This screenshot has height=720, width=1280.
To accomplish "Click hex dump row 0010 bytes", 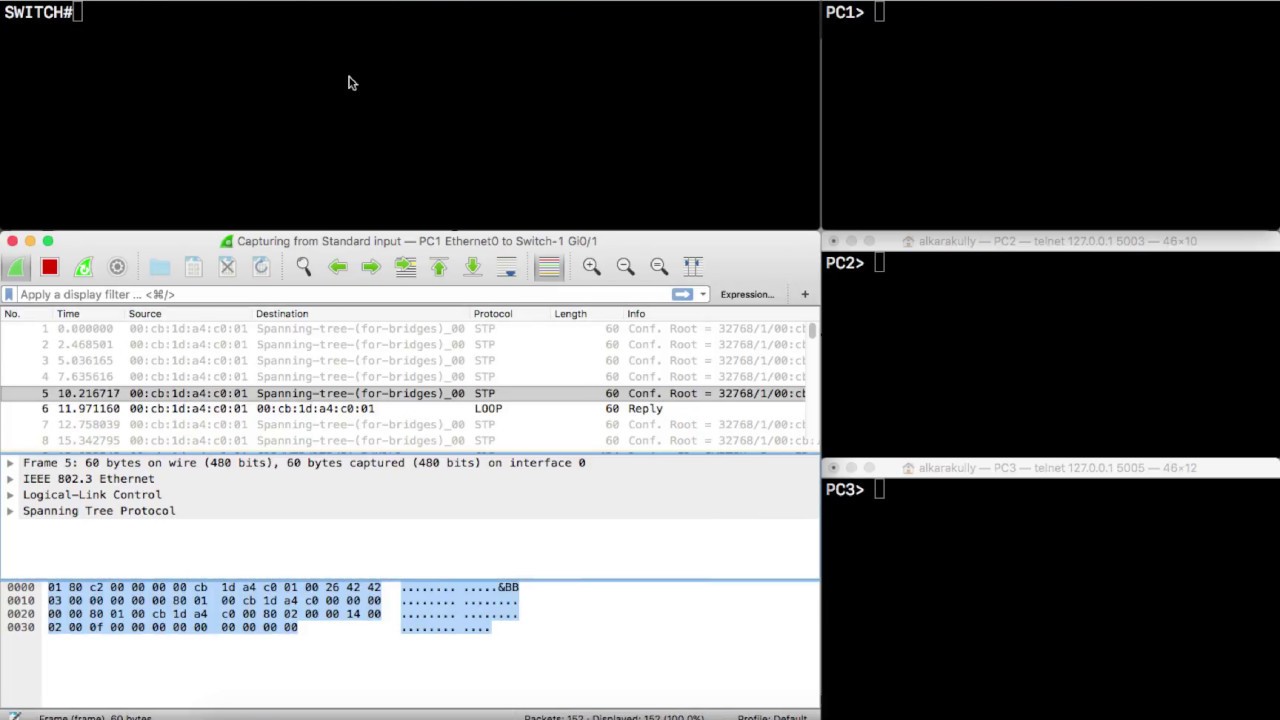I will 214,601.
